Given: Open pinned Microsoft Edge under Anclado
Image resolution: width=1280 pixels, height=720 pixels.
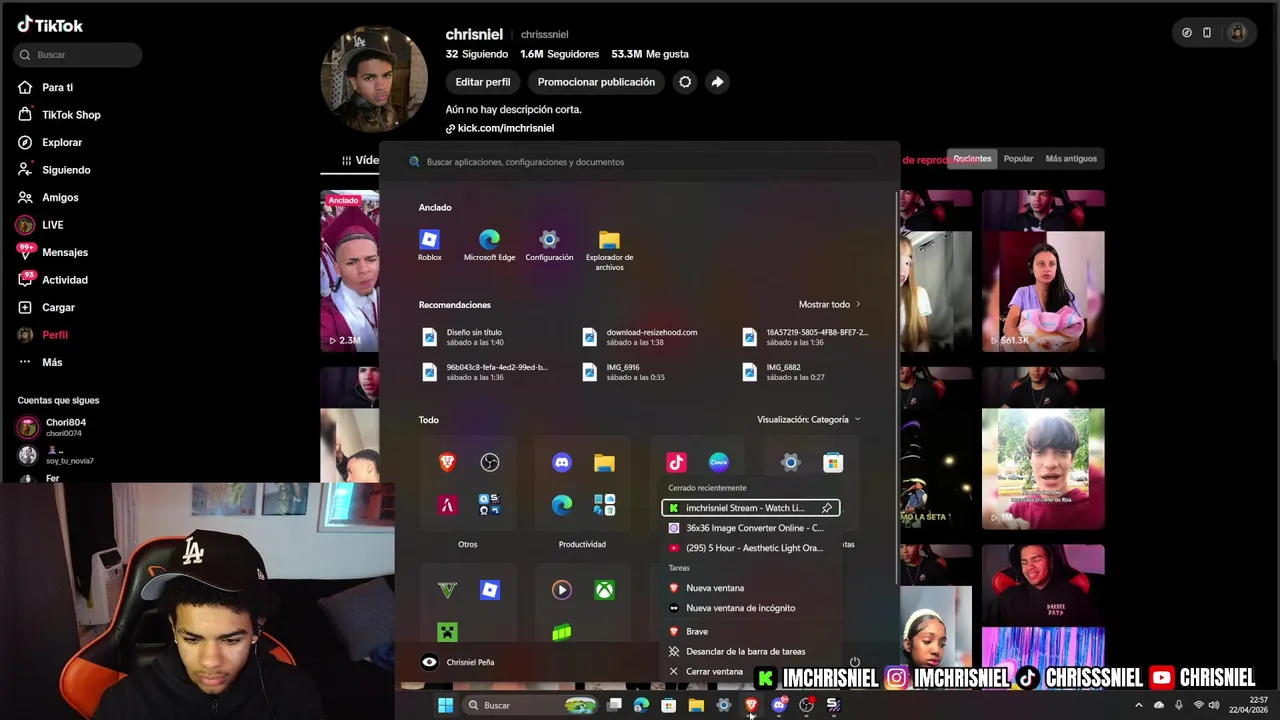Looking at the screenshot, I should tap(489, 245).
